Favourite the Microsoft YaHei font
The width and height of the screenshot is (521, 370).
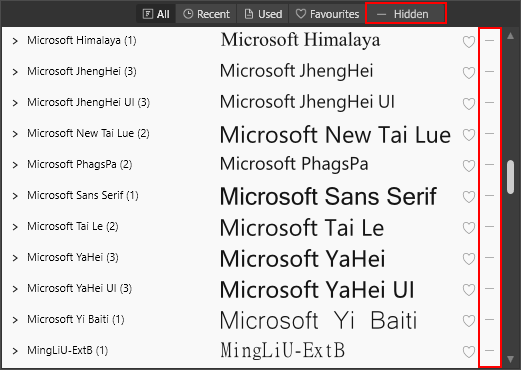point(469,259)
